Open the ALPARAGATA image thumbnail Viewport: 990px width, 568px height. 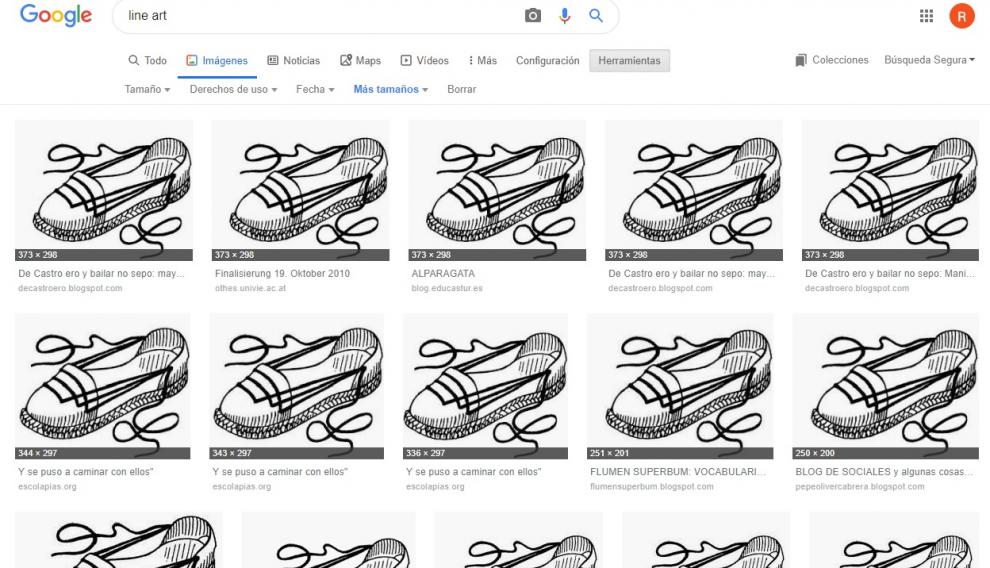497,190
